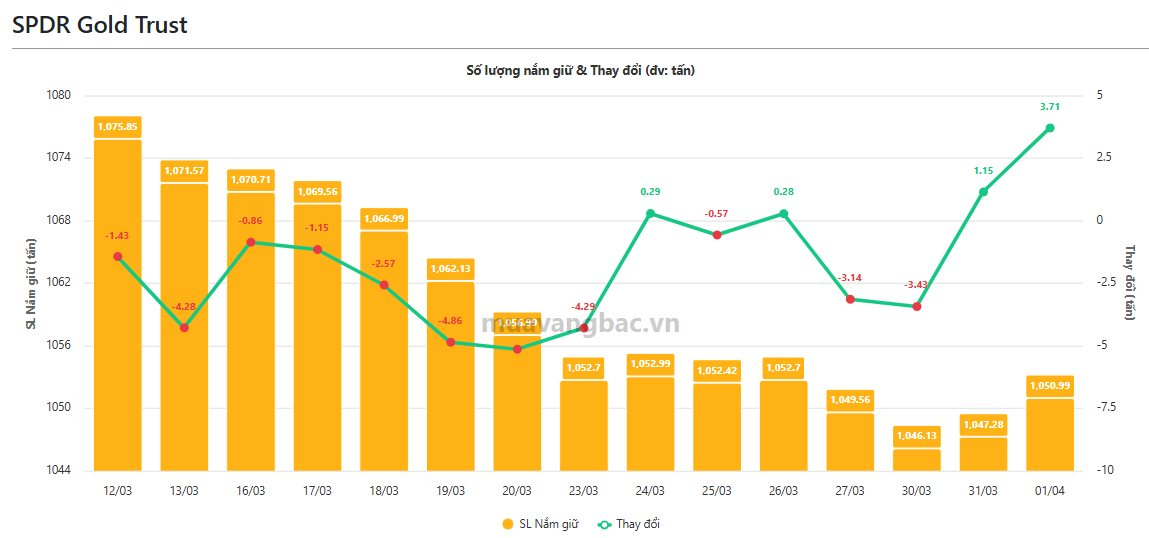Image resolution: width=1149 pixels, height=538 pixels.
Task: Select the 1.15 green point on 31/03
Action: [983, 192]
